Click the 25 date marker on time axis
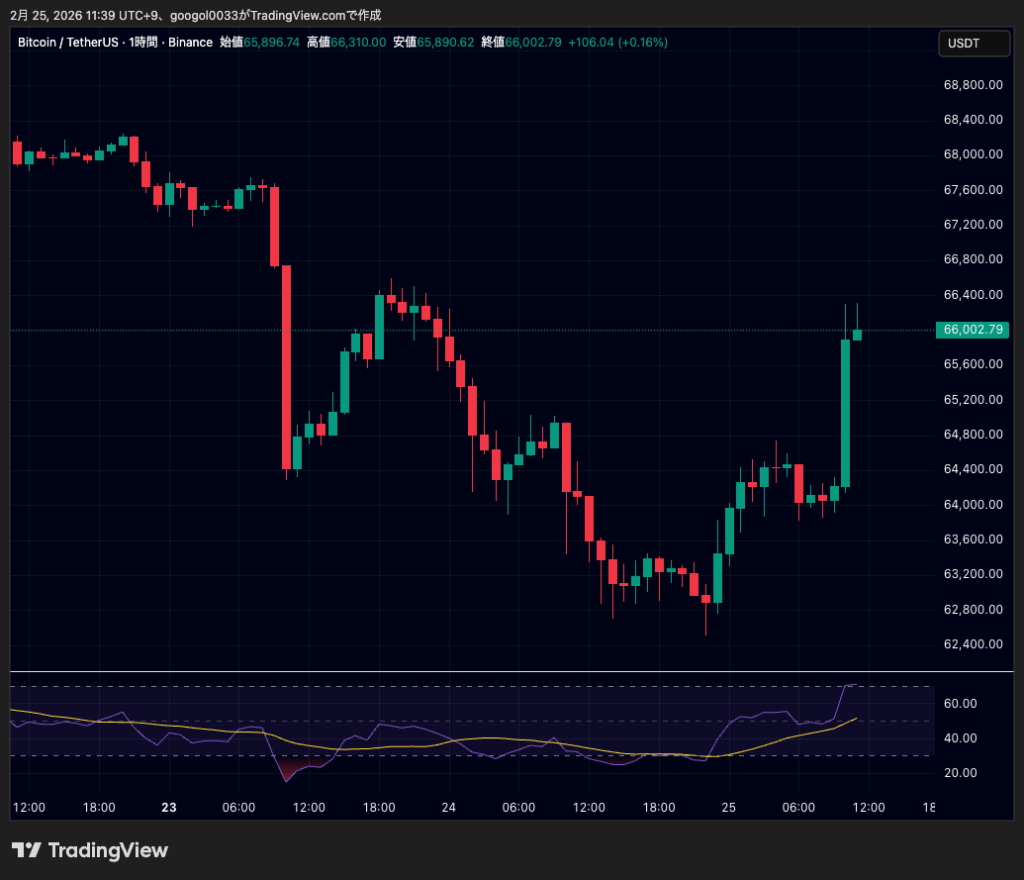This screenshot has width=1024, height=880. 728,808
